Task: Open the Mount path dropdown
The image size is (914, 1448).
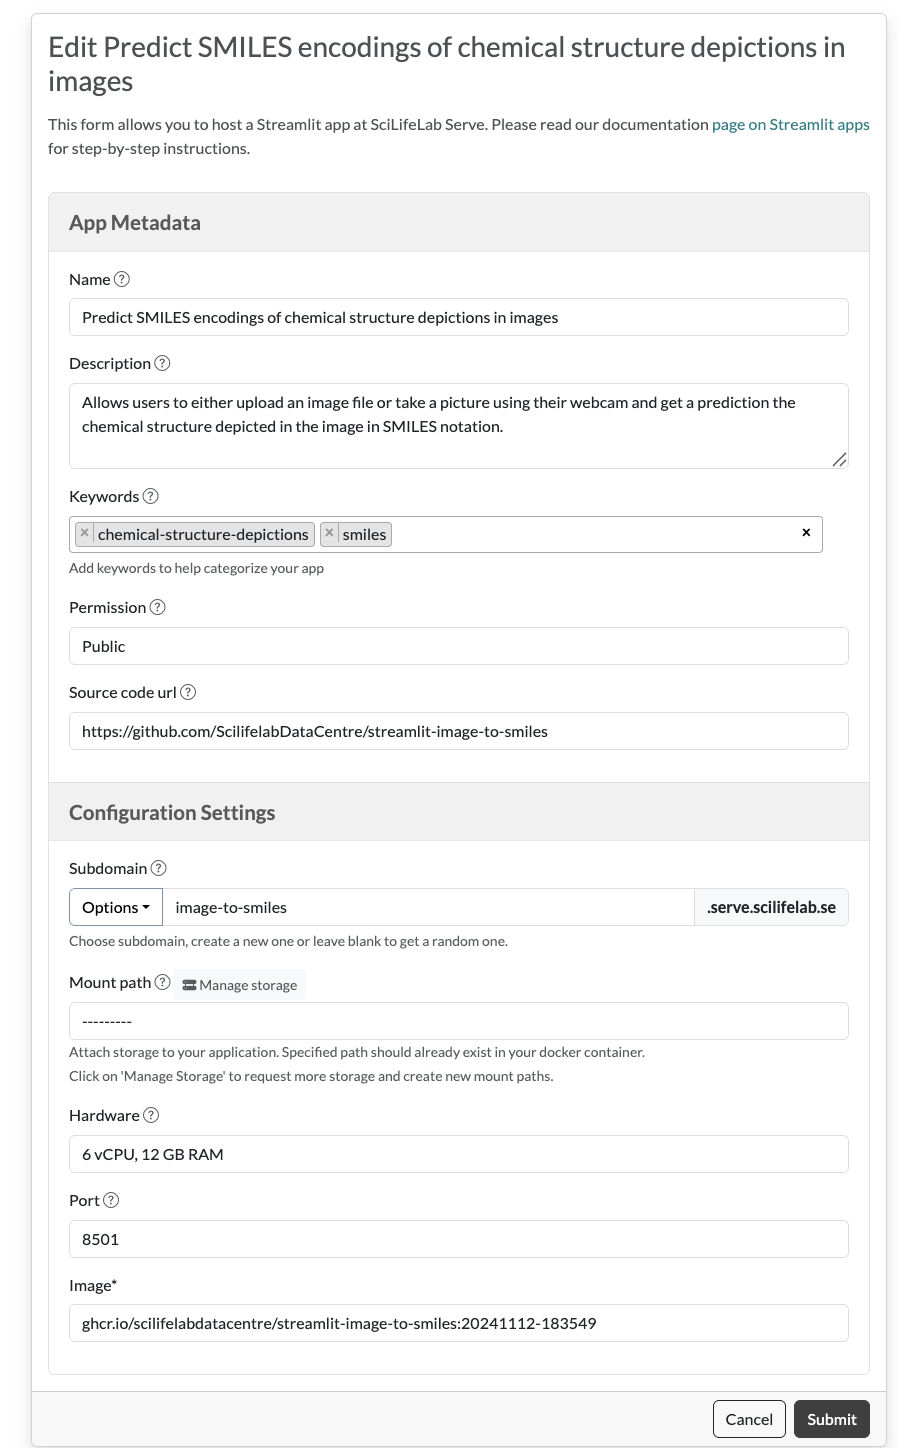Action: click(x=458, y=1021)
